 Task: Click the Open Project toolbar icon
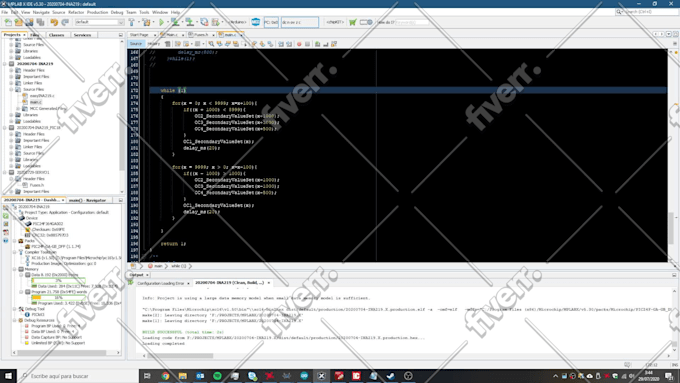point(29,22)
